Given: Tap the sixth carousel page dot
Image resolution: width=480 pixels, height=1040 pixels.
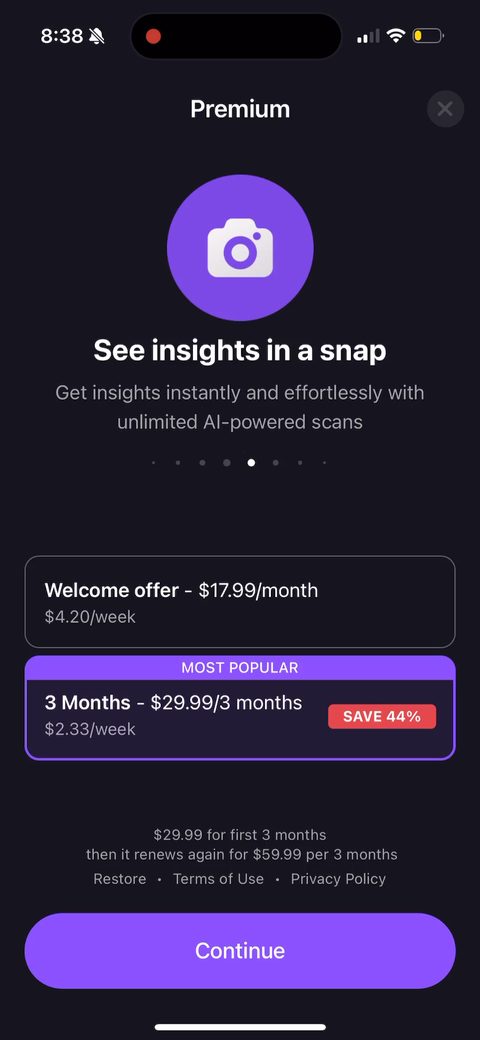Looking at the screenshot, I should click(x=276, y=463).
